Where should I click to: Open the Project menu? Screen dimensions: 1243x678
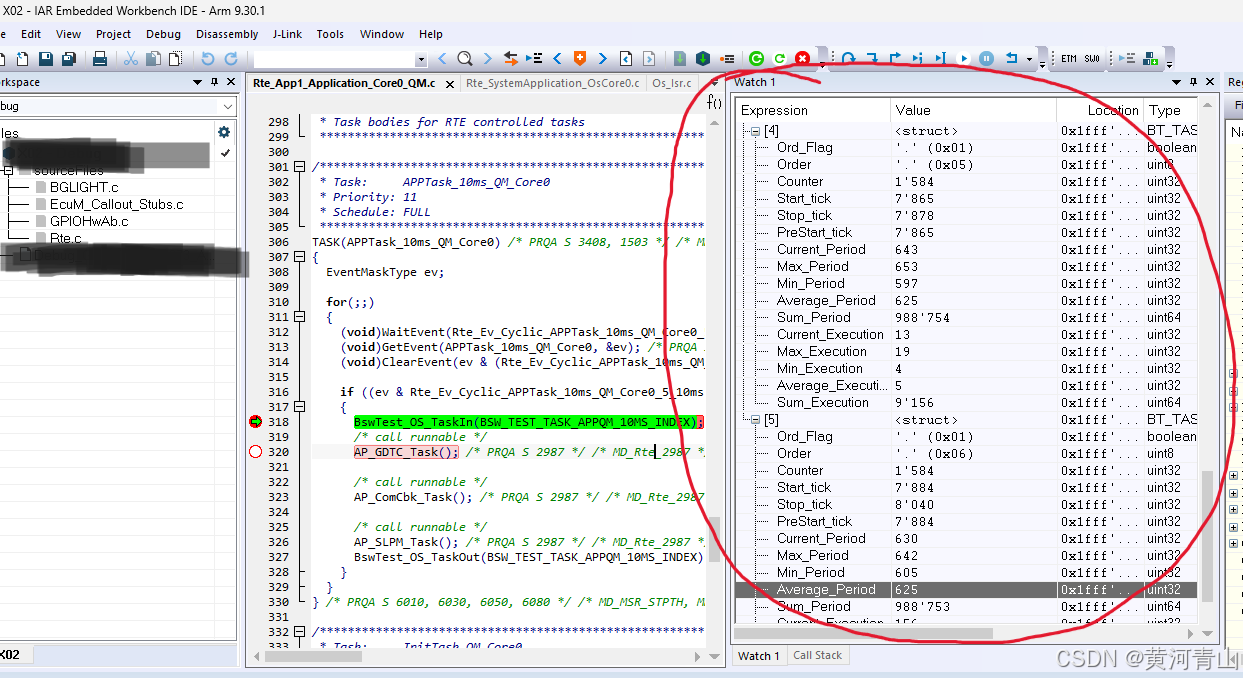tap(114, 34)
